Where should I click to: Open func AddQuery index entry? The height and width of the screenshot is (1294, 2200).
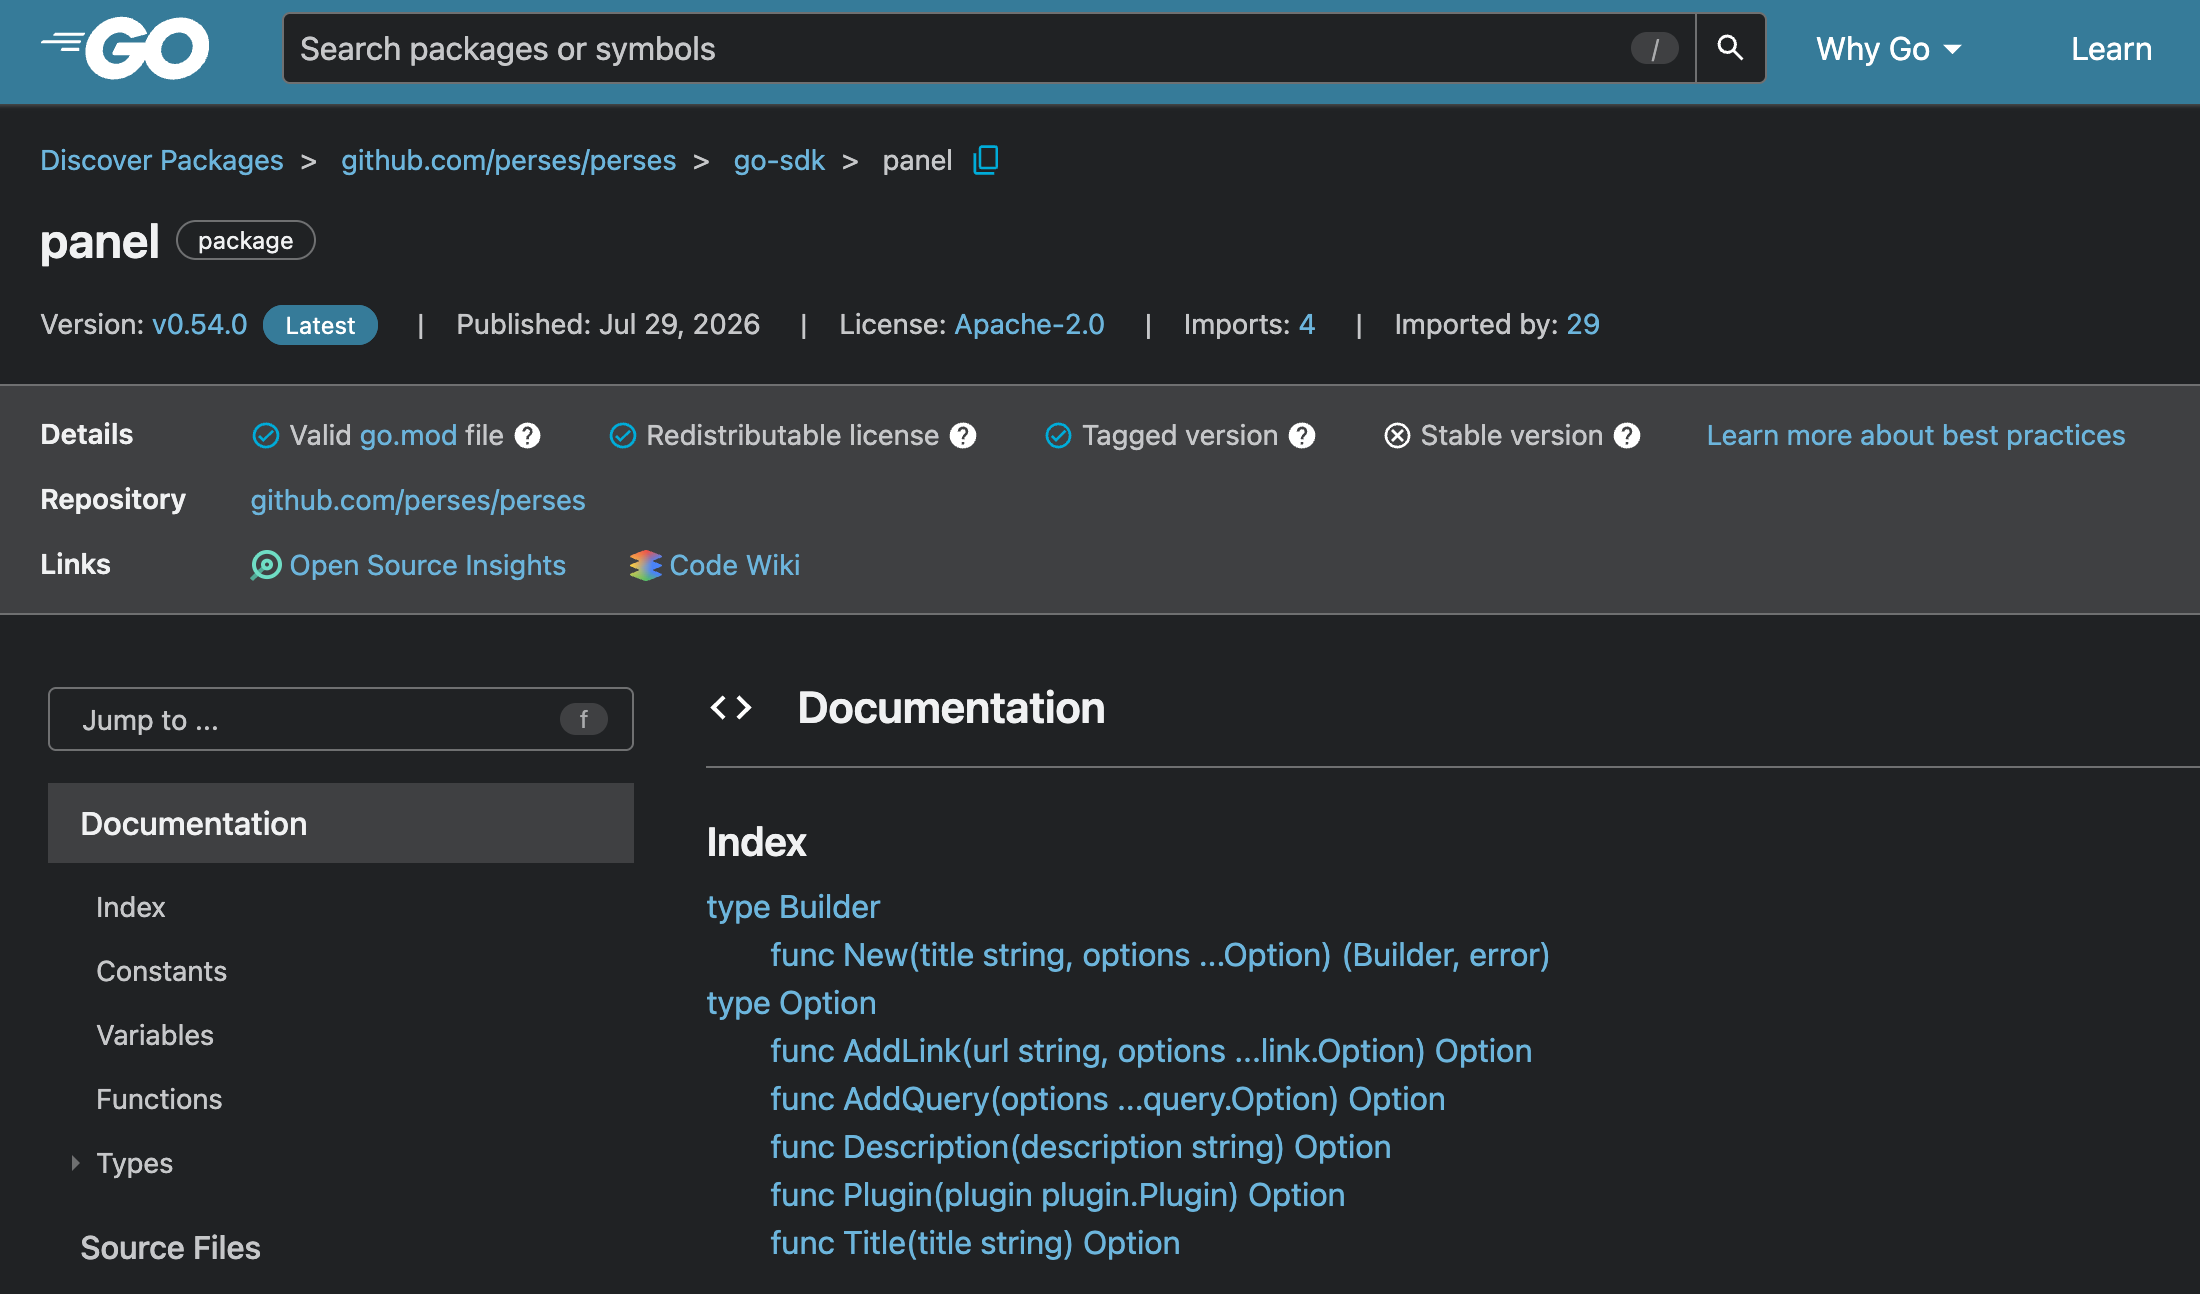(1108, 1099)
